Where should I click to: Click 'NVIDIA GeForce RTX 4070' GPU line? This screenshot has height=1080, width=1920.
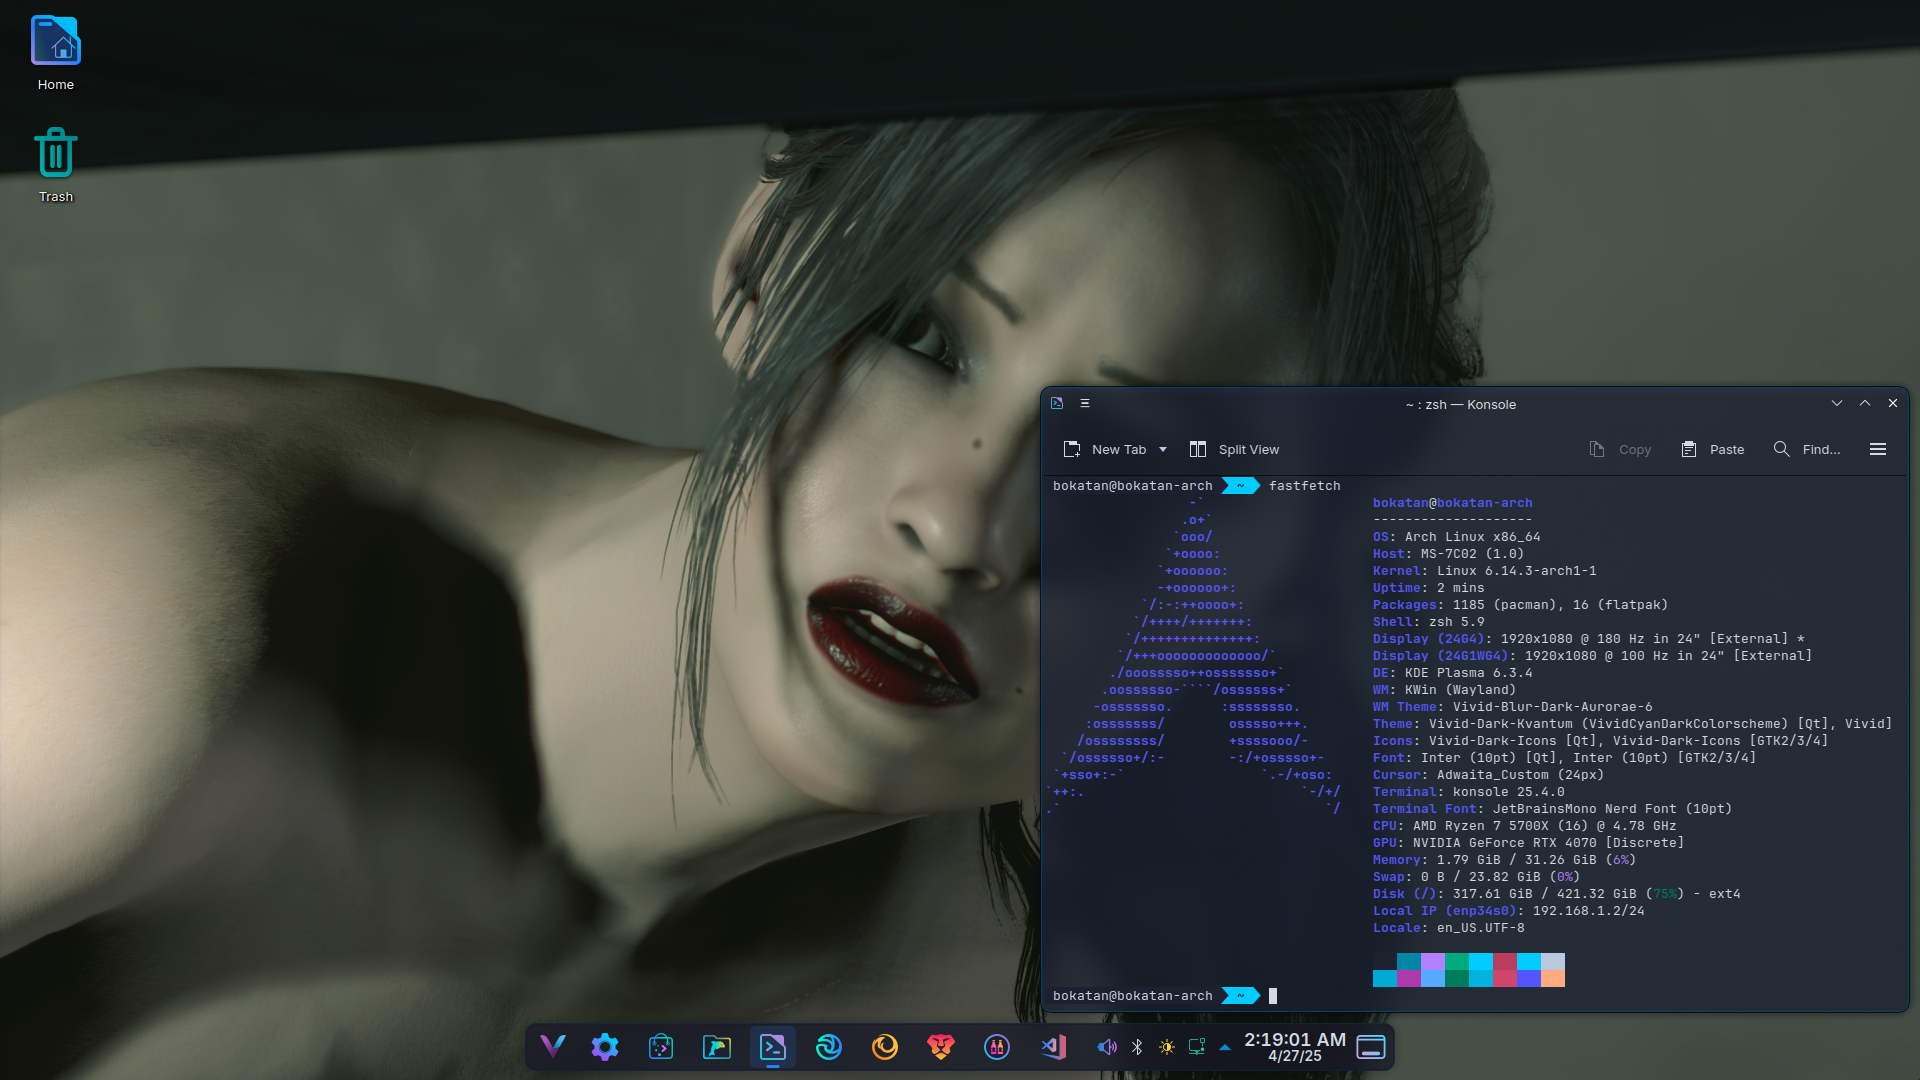click(x=1504, y=843)
